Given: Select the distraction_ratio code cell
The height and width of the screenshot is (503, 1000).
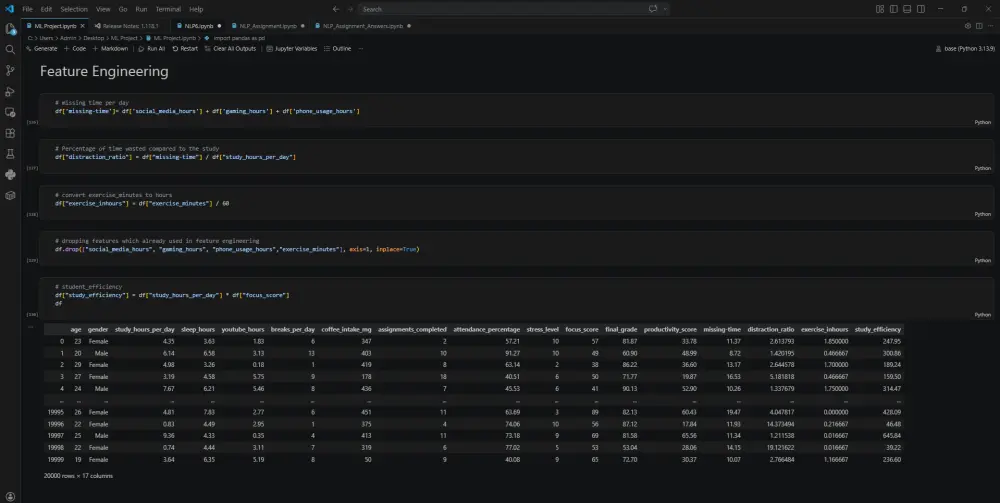Looking at the screenshot, I should 516,156.
